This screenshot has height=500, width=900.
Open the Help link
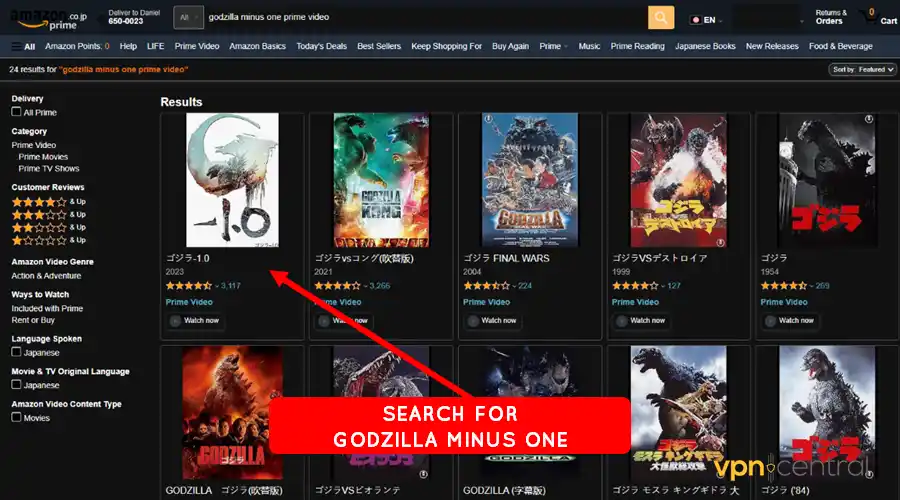point(128,46)
